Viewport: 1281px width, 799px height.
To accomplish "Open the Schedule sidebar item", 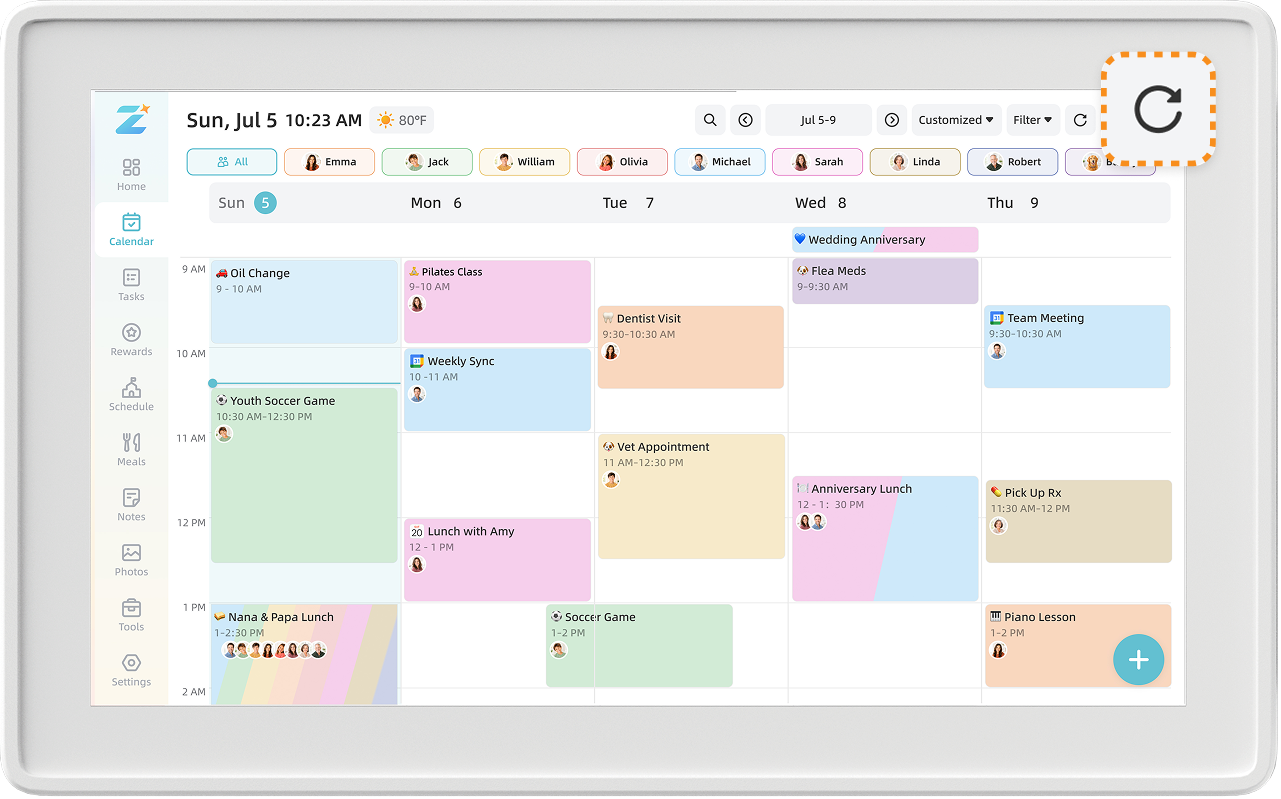I will click(131, 395).
